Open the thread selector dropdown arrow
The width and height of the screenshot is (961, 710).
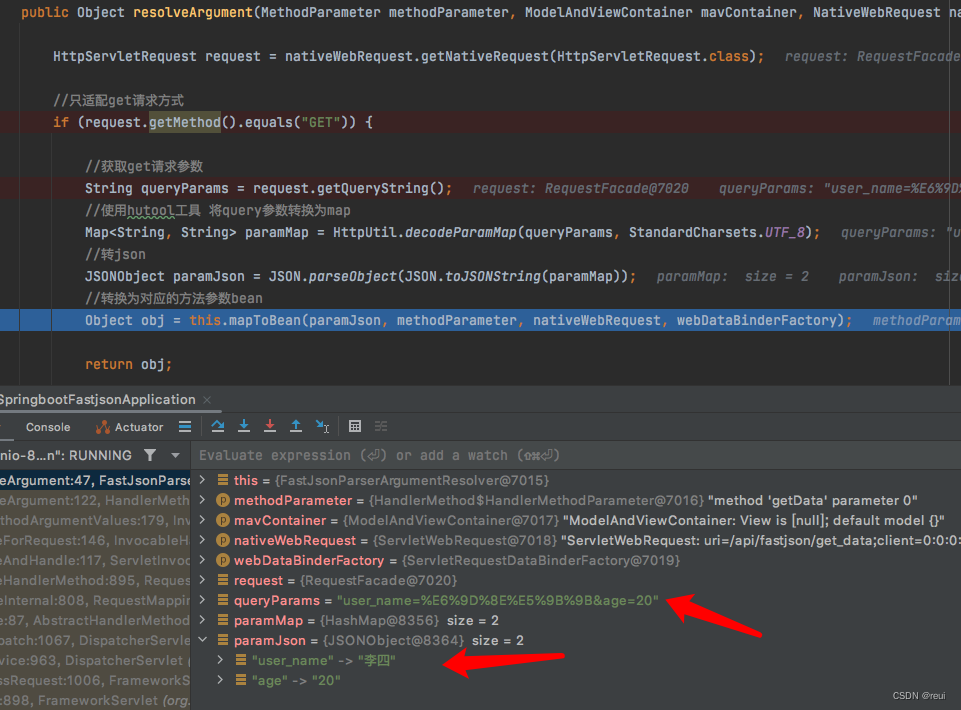[175, 456]
